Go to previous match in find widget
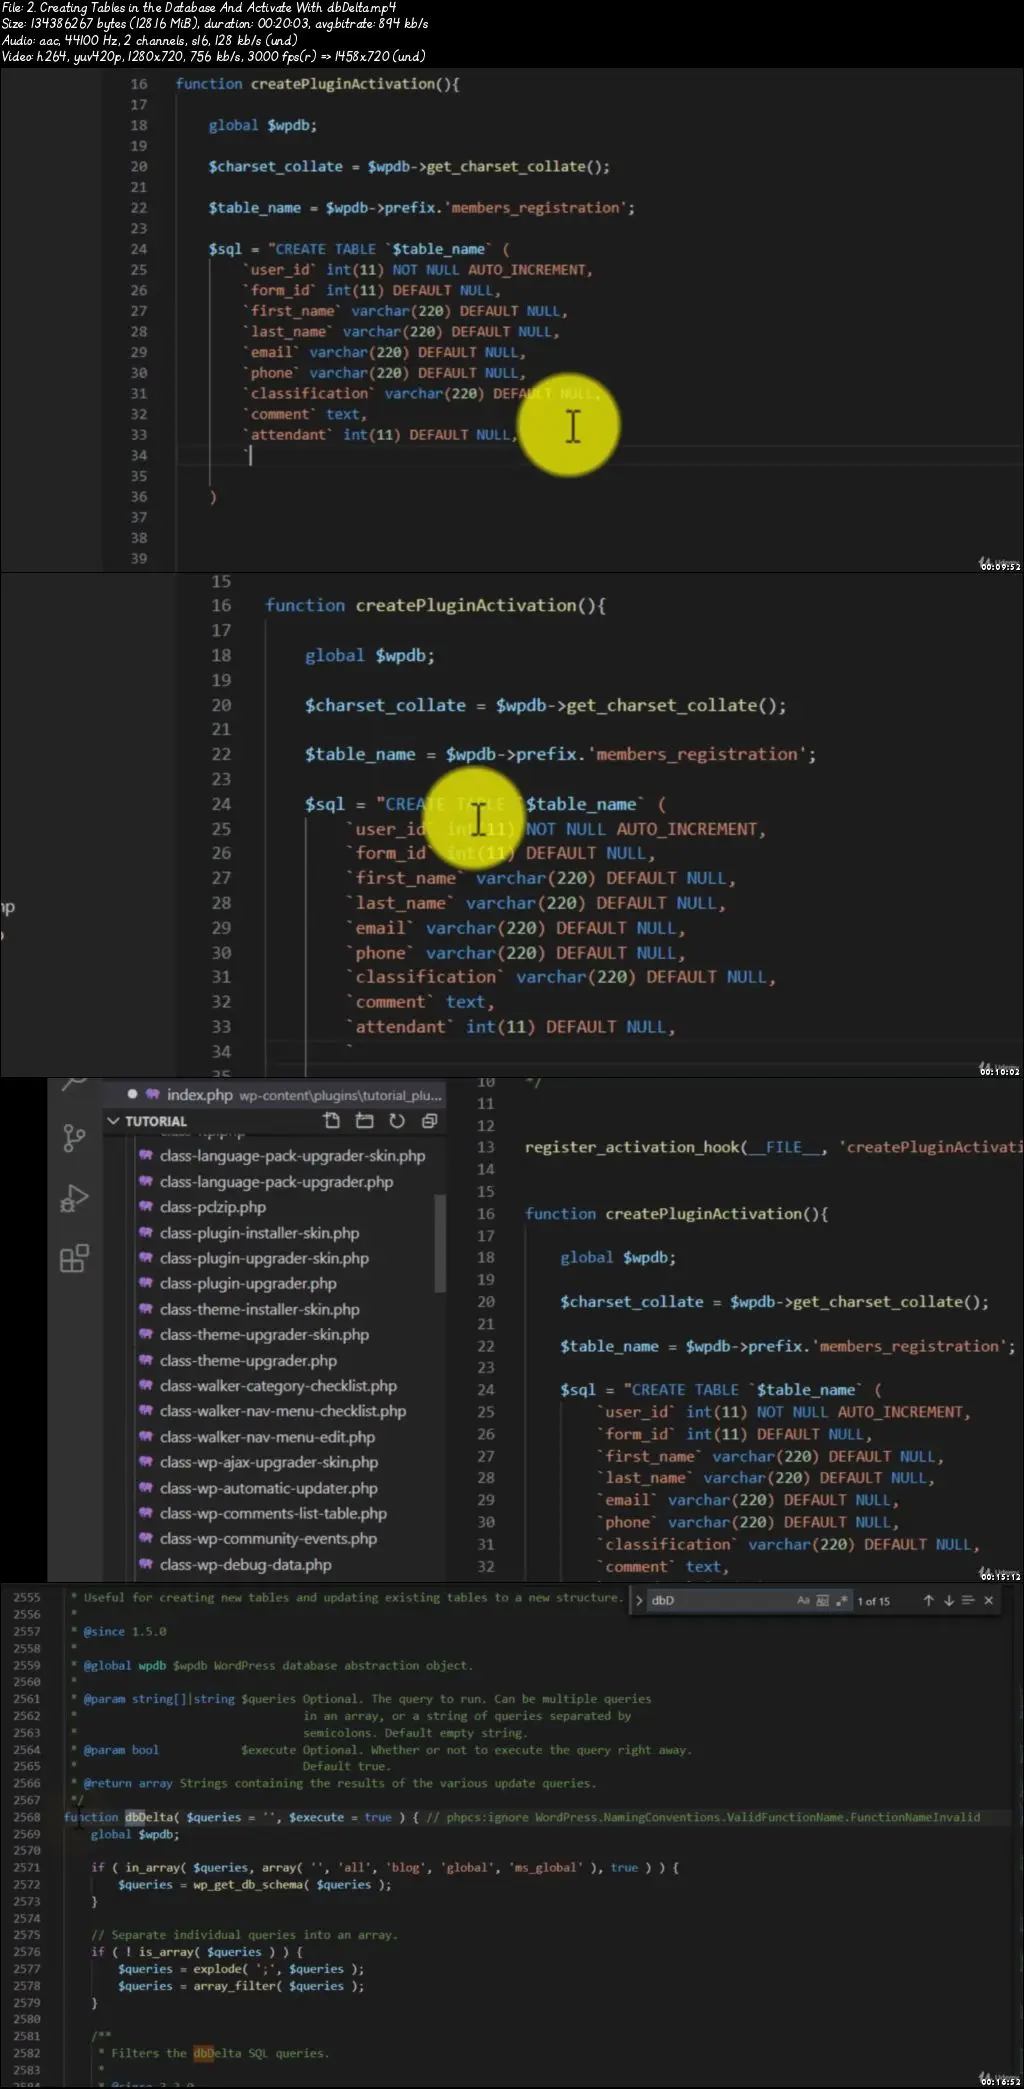 click(x=928, y=1601)
